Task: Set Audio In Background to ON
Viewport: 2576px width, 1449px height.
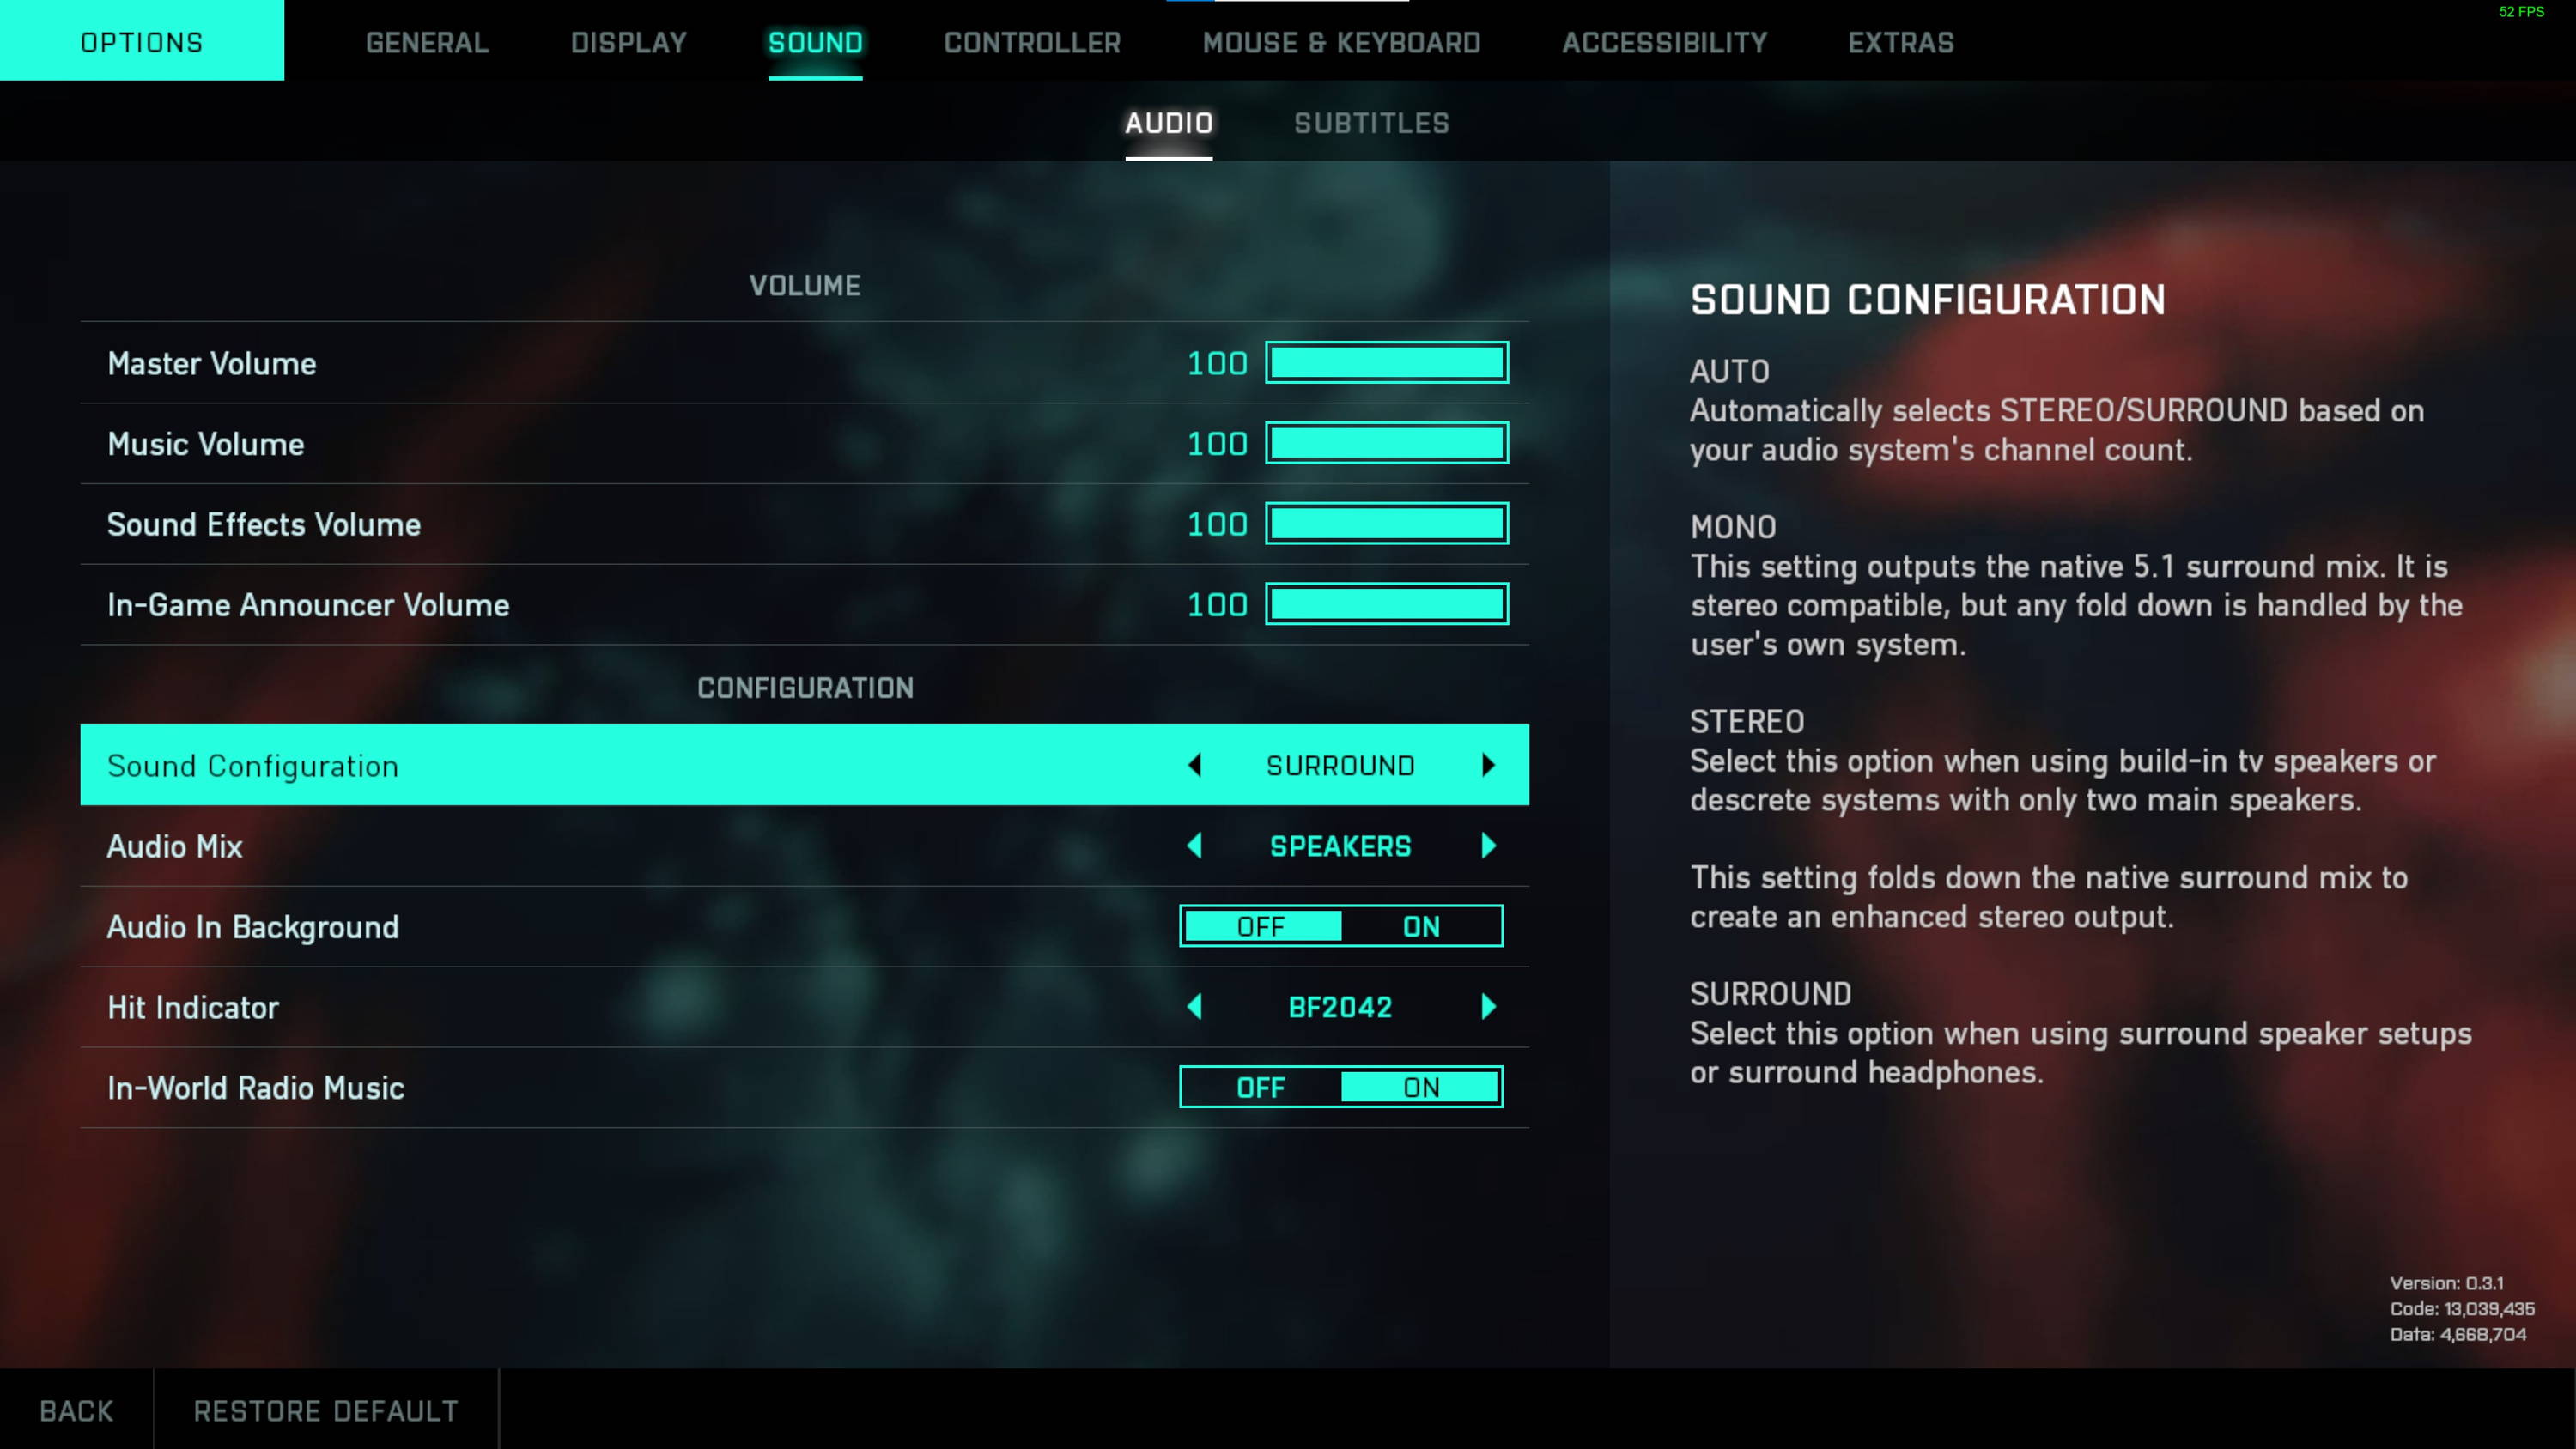Action: [1421, 926]
